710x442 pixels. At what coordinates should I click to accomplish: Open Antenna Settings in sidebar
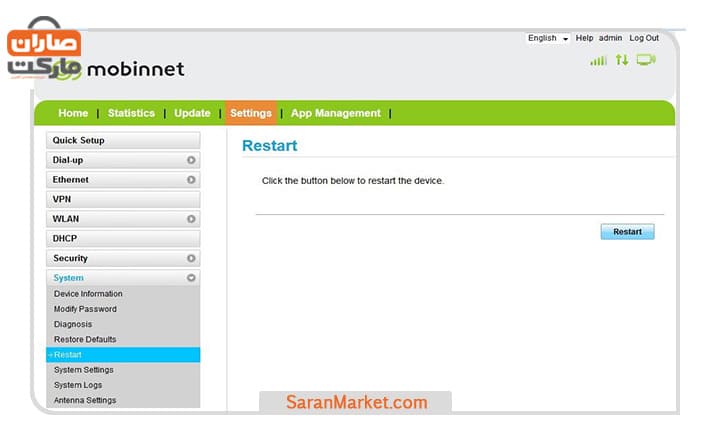(x=85, y=400)
